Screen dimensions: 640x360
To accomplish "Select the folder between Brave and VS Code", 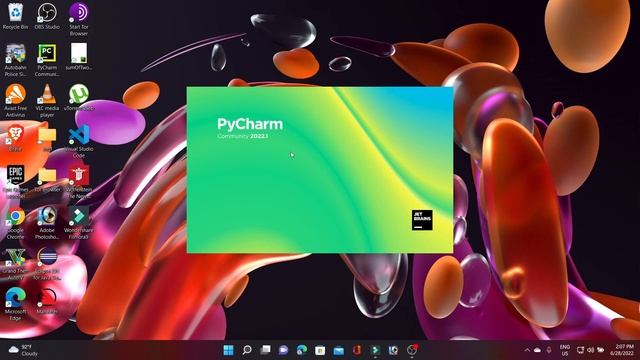I will click(x=47, y=138).
